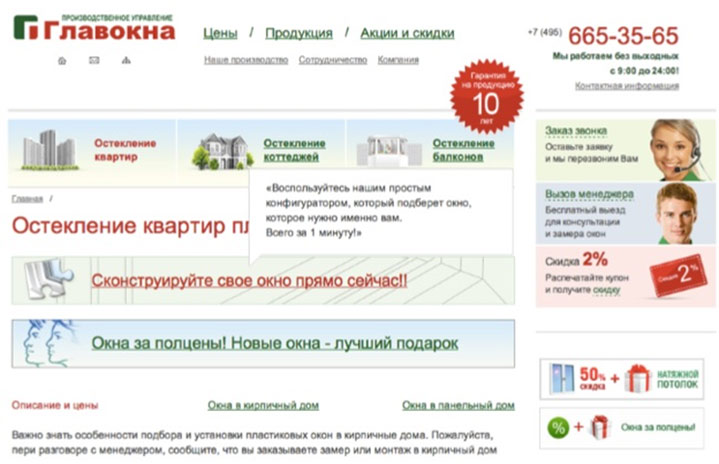719x464 pixels.
Task: Click Заказ звонка link
Action: [576, 131]
